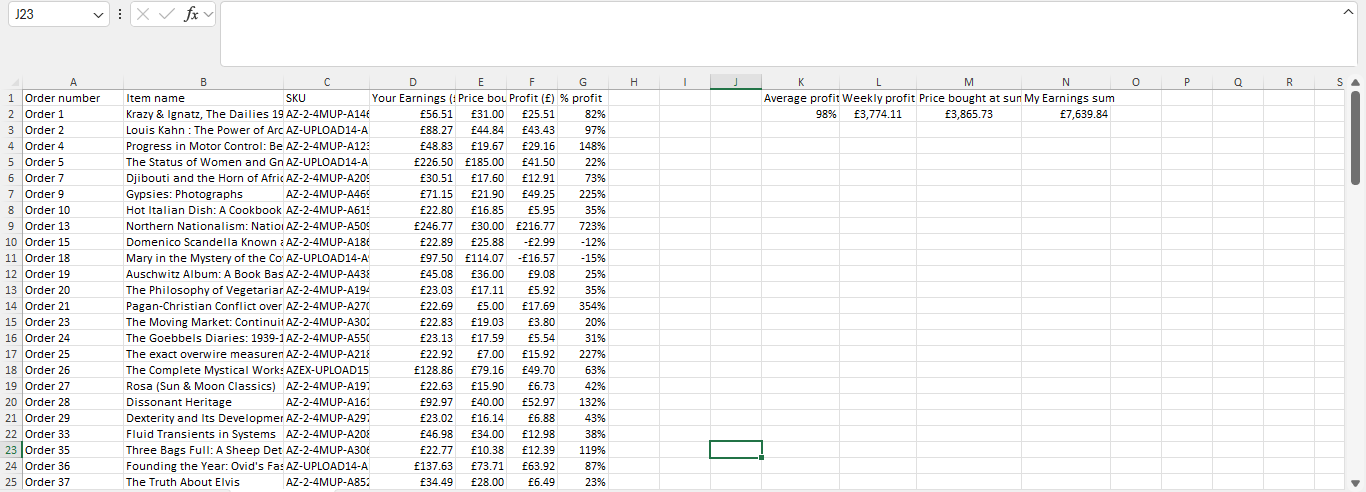Click the £137.63 earnings cell
The width and height of the screenshot is (1366, 492).
point(413,466)
